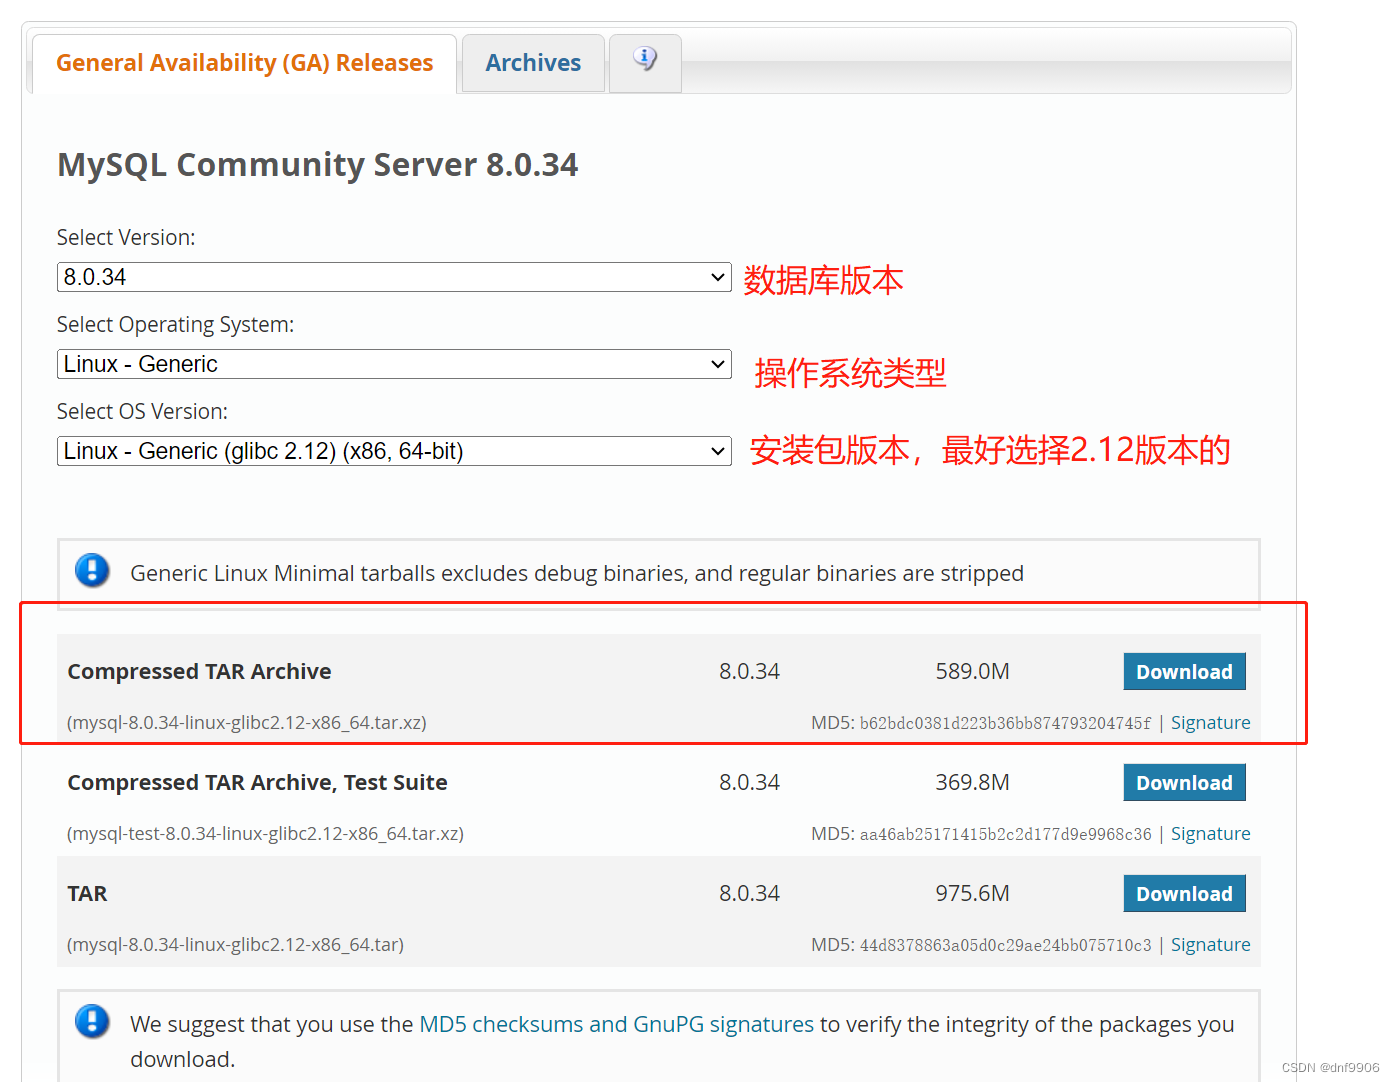Open the Select OS Version dropdown
This screenshot has height=1082, width=1395.
394,451
